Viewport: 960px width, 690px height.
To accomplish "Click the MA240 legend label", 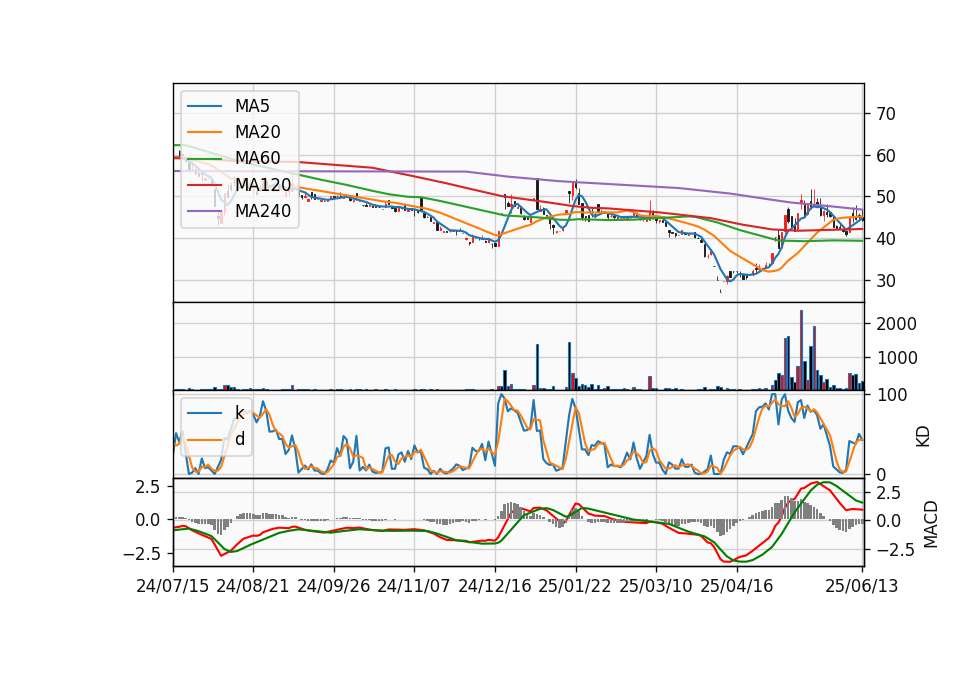I will (x=263, y=211).
